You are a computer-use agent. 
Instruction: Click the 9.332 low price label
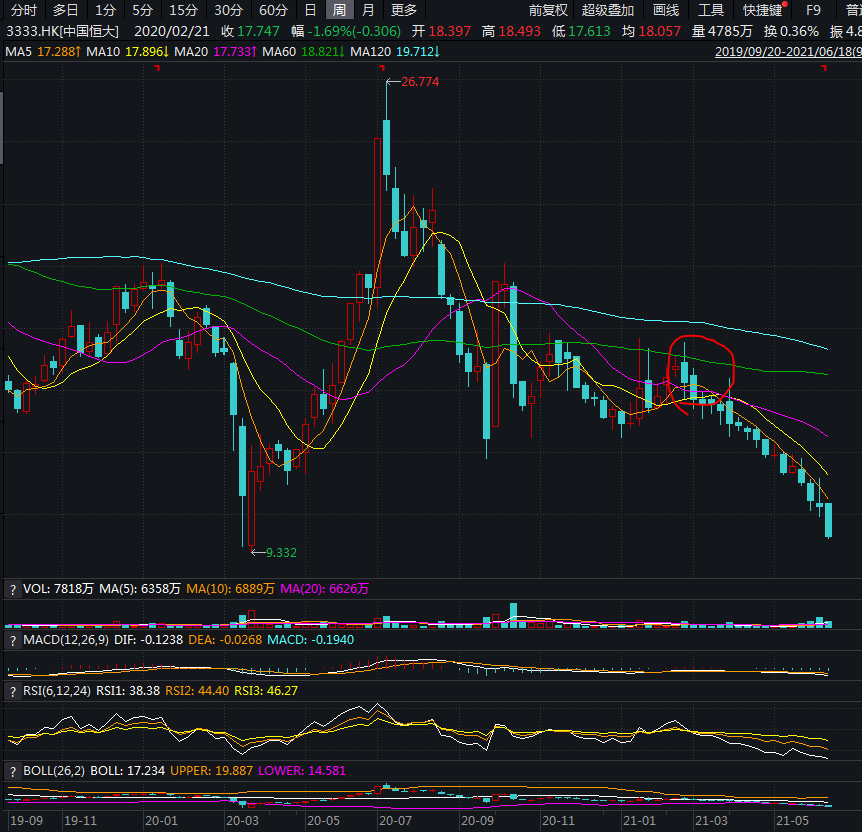click(x=279, y=552)
